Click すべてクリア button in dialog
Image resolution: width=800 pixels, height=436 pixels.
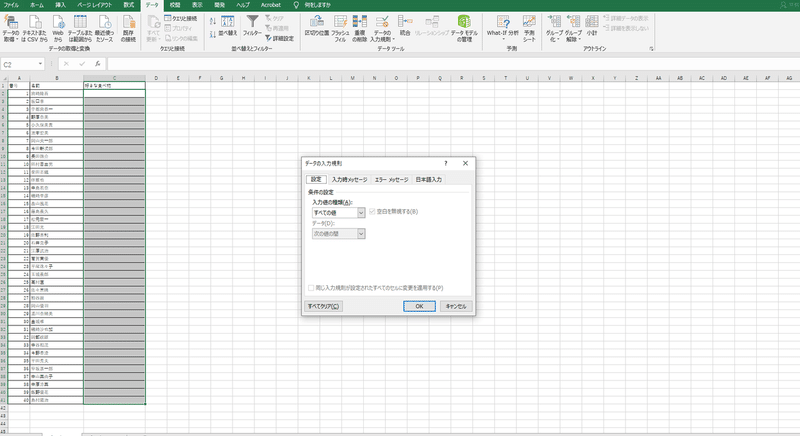(323, 306)
